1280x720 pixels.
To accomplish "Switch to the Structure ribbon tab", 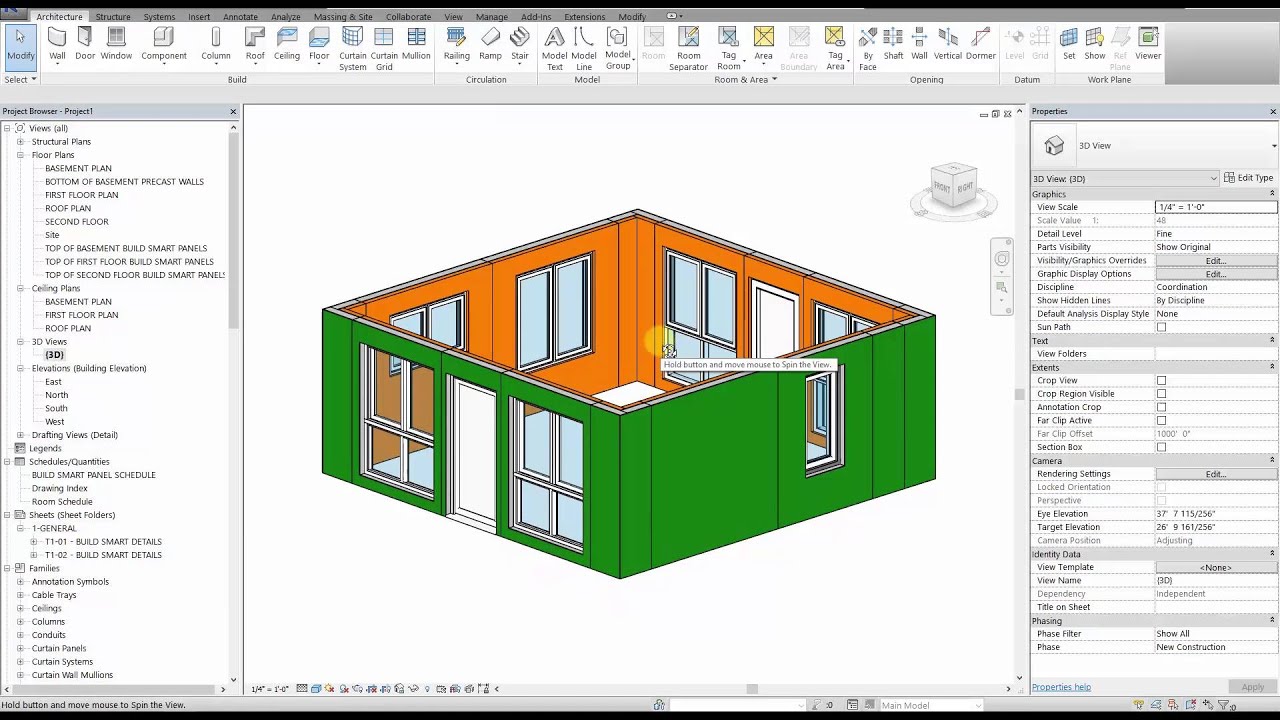I will click(113, 17).
